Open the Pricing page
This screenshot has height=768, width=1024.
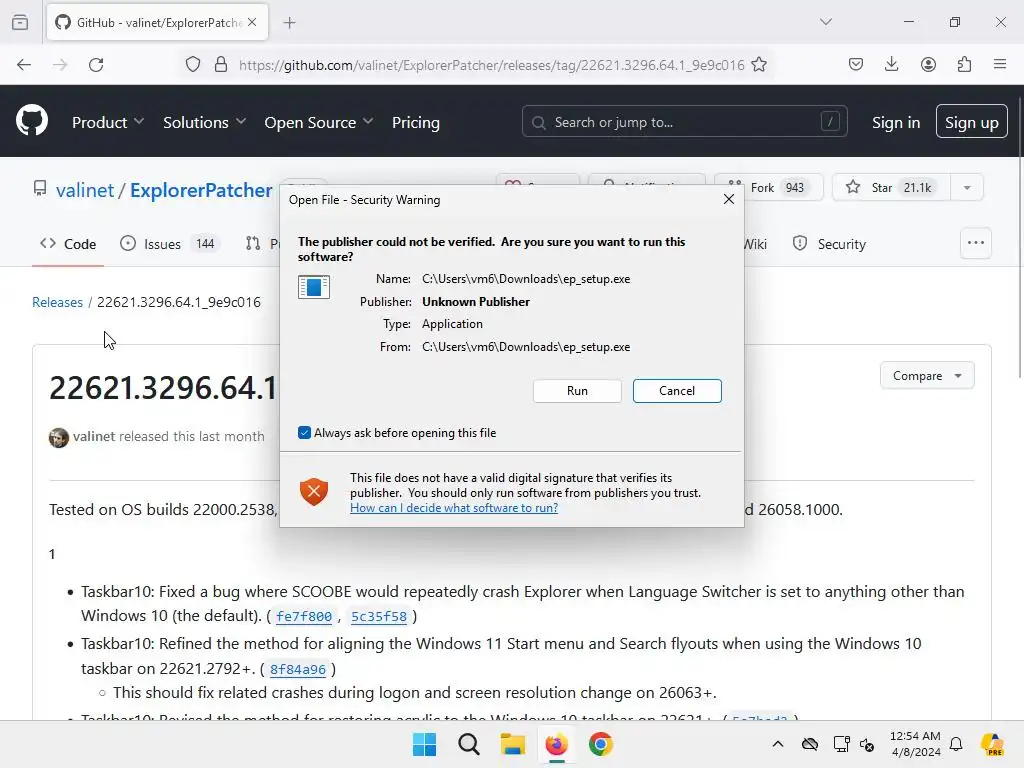(x=415, y=122)
